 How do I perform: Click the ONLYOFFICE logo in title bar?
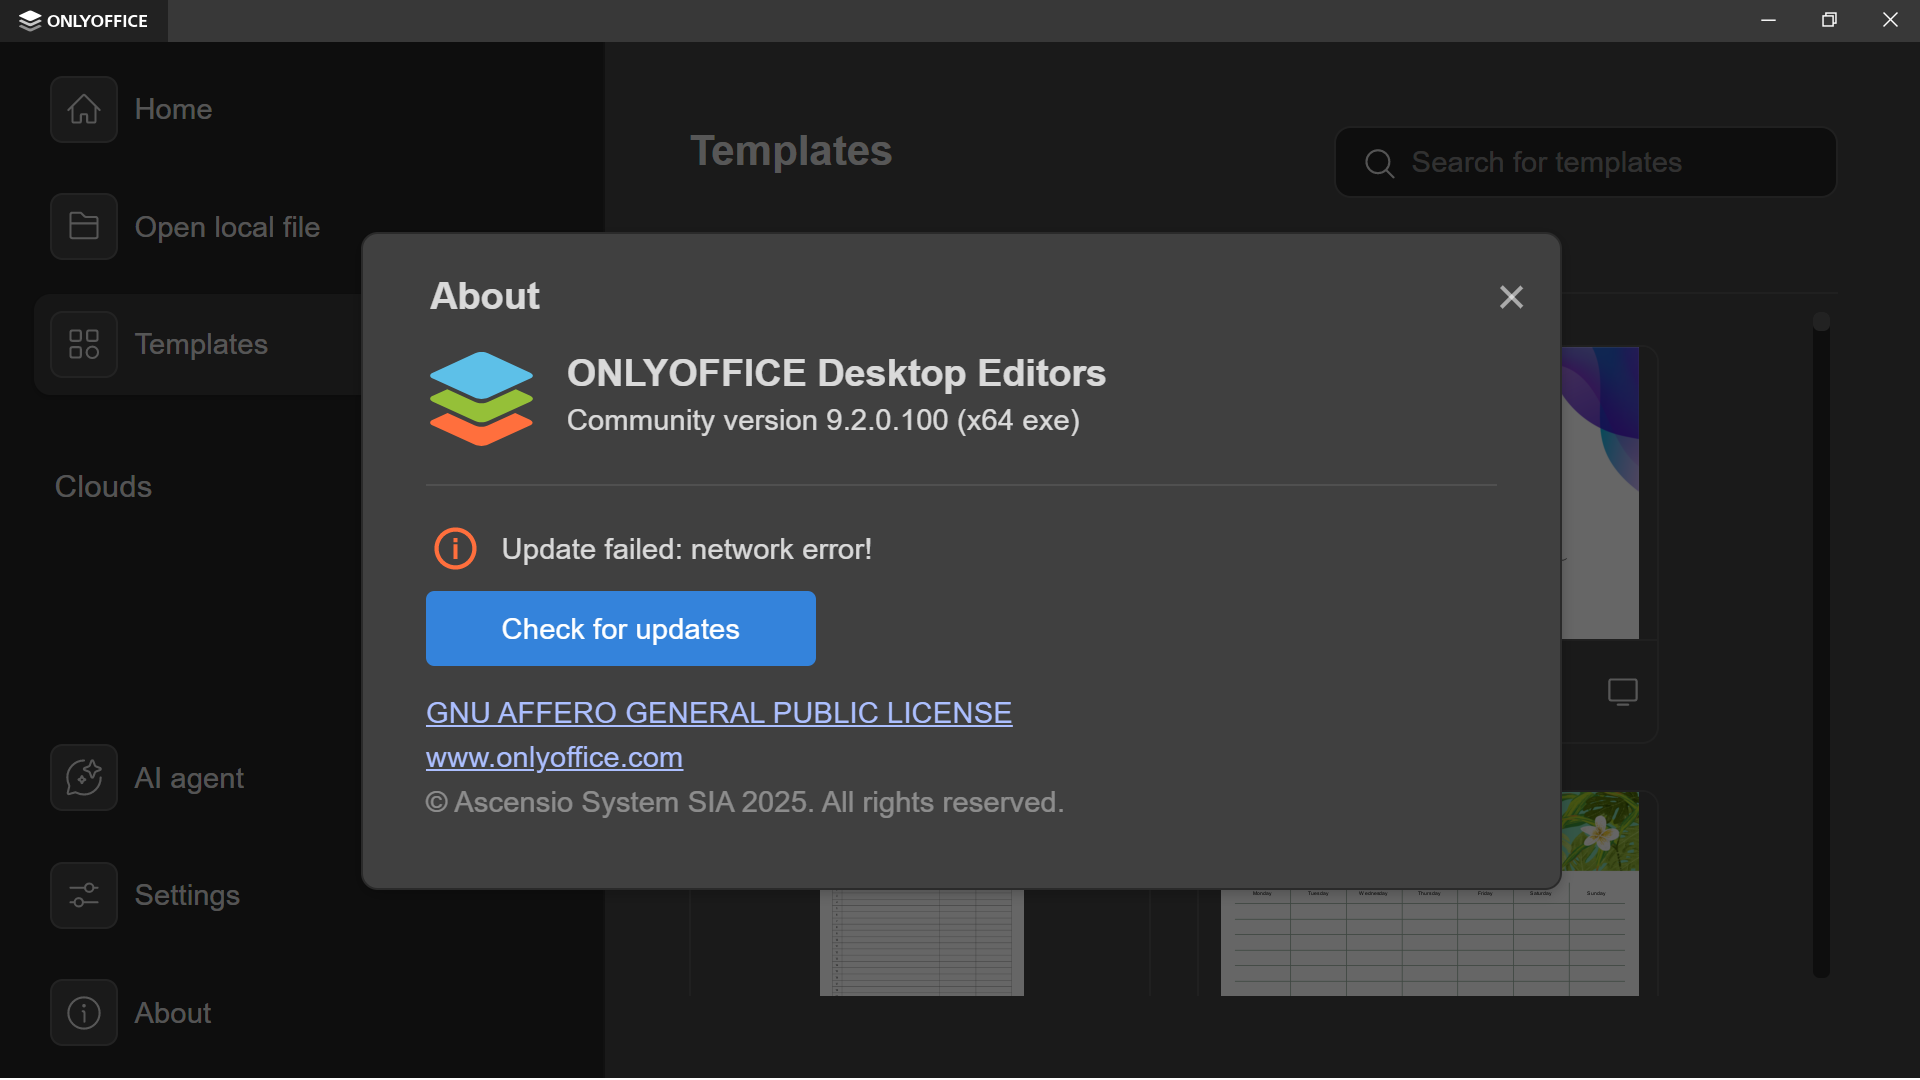[83, 20]
